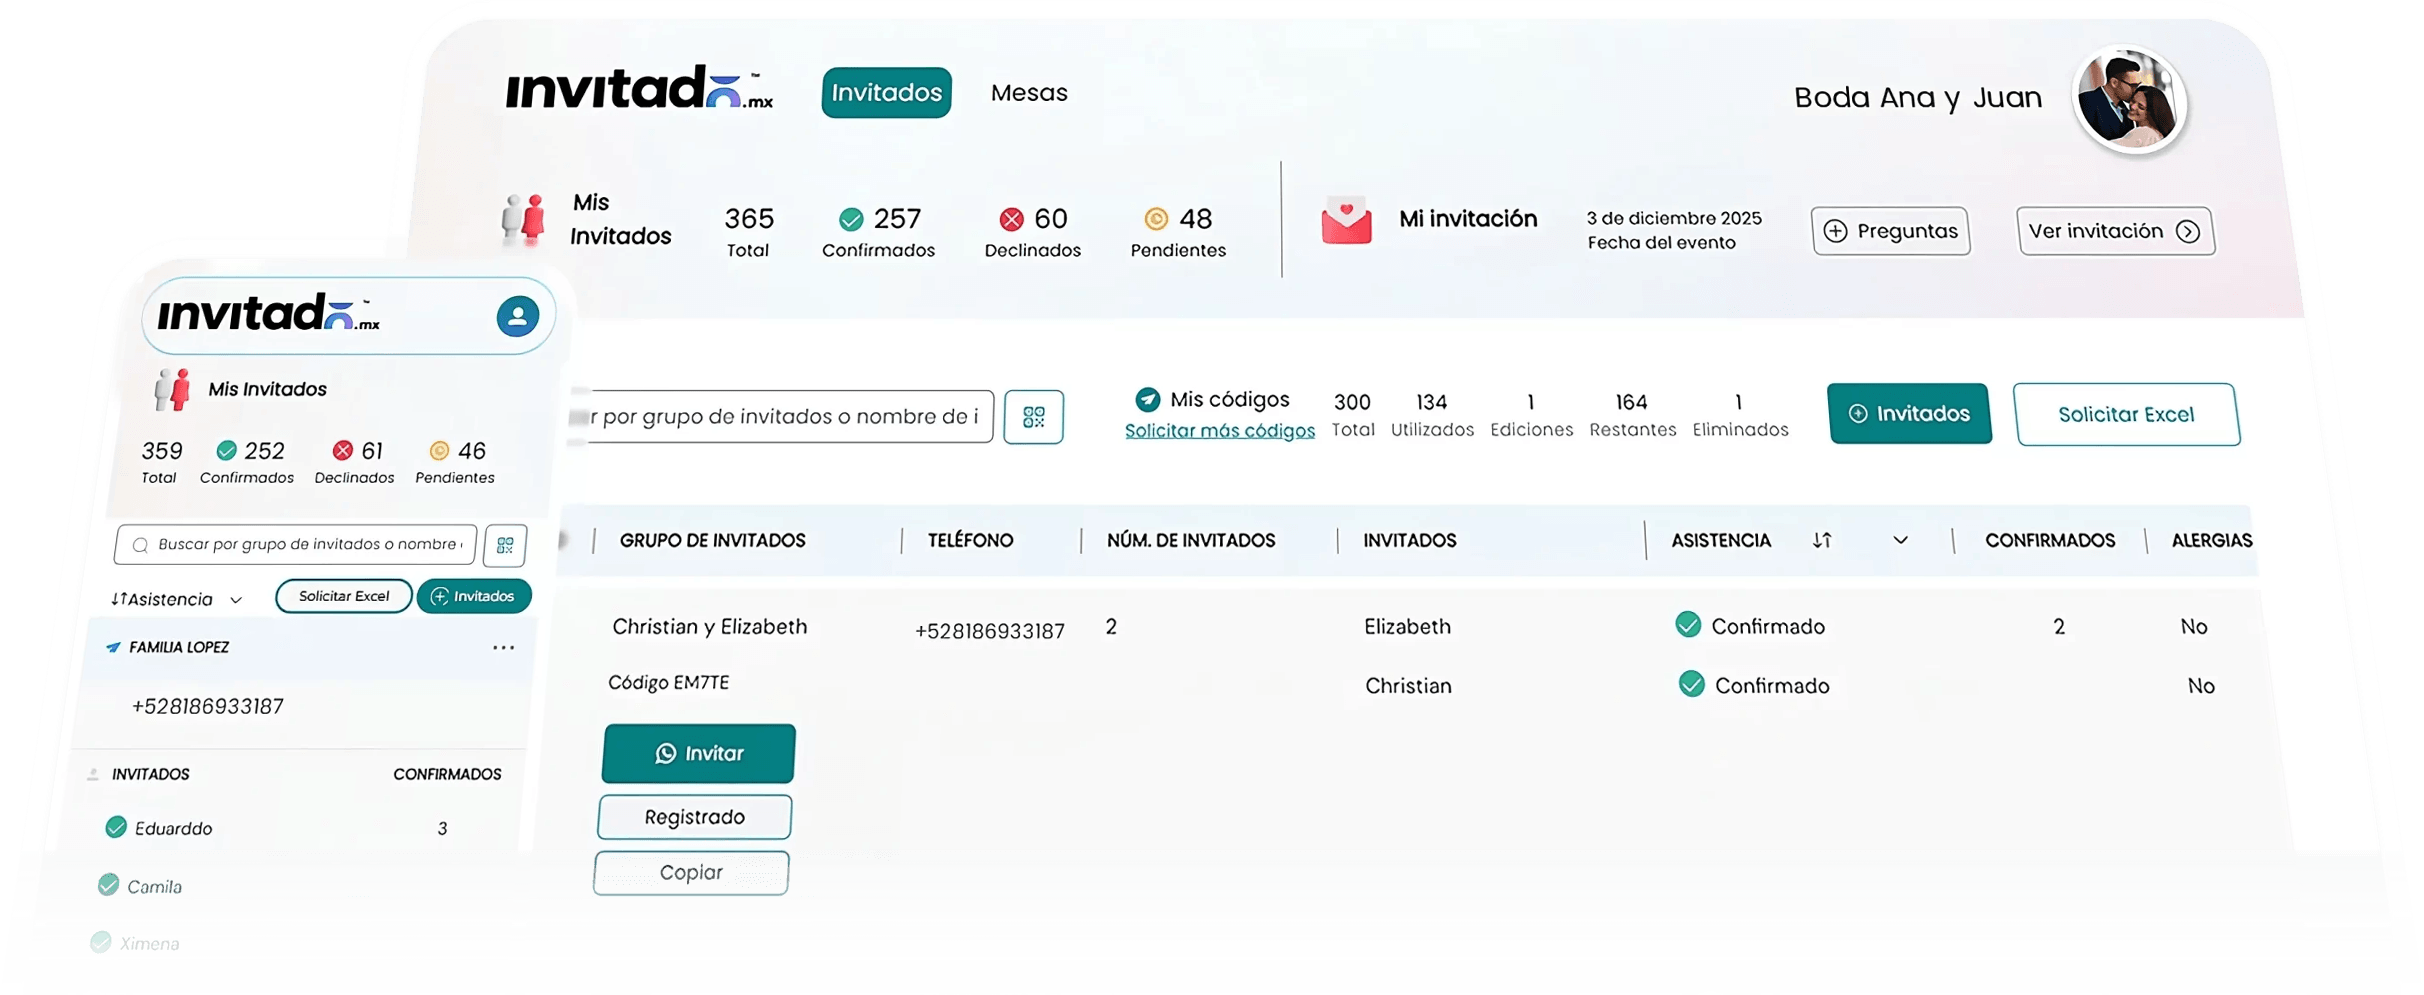Viewport: 2424px width, 995px height.
Task: Switch to the Invitados tab
Action: tap(886, 93)
